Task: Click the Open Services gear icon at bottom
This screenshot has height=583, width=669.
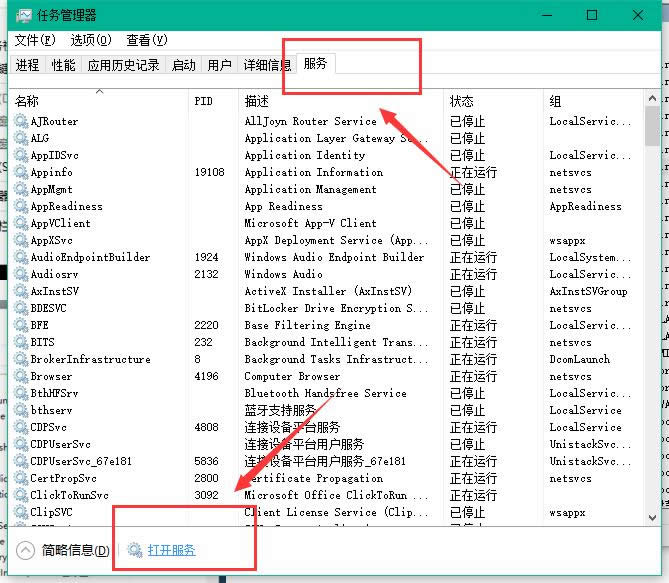Action: [136, 550]
